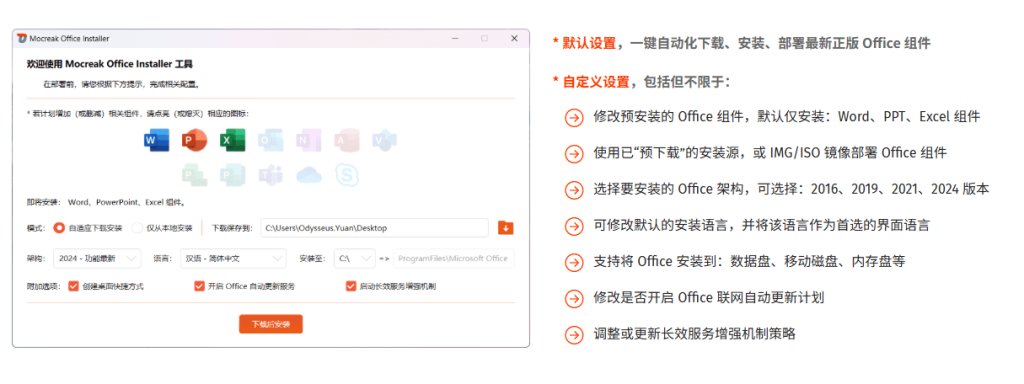Toggle the PowerPoint component icon

pos(195,140)
